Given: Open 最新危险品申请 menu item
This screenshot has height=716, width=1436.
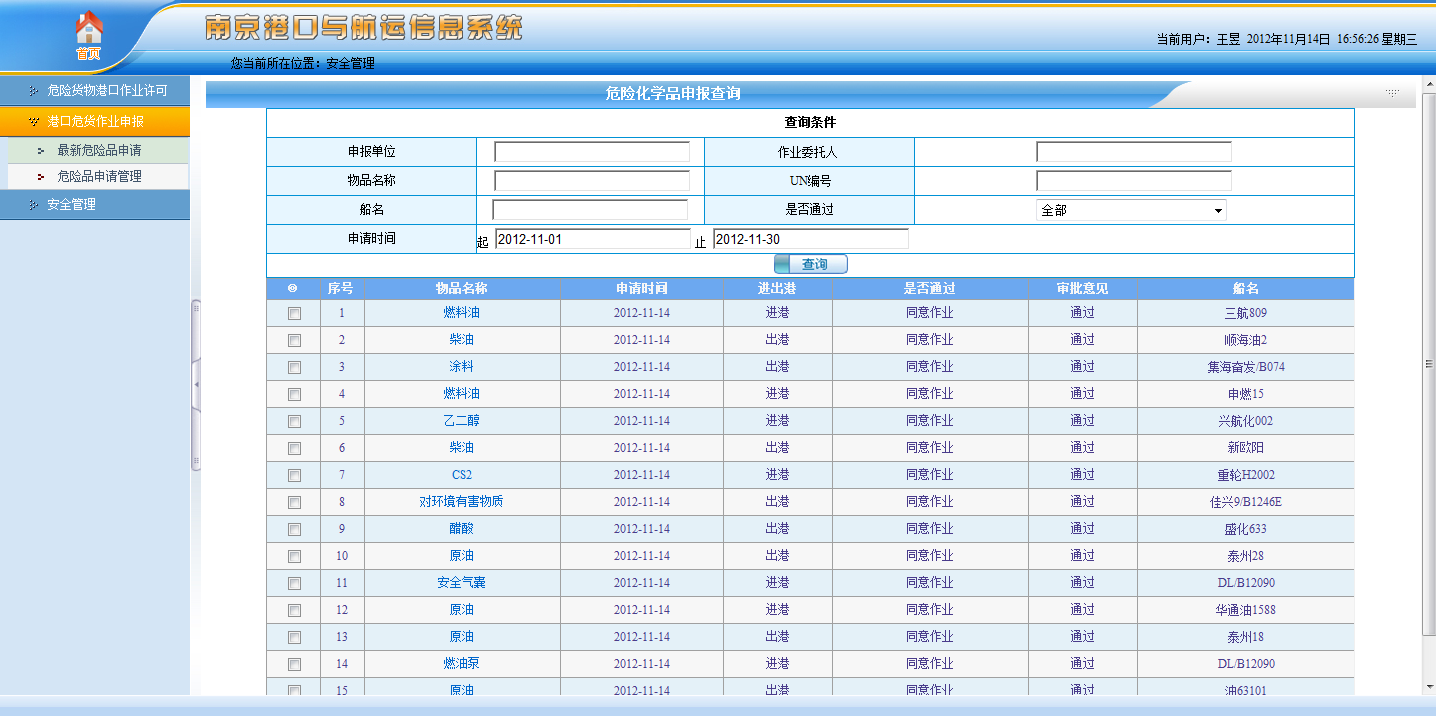Looking at the screenshot, I should (x=99, y=151).
